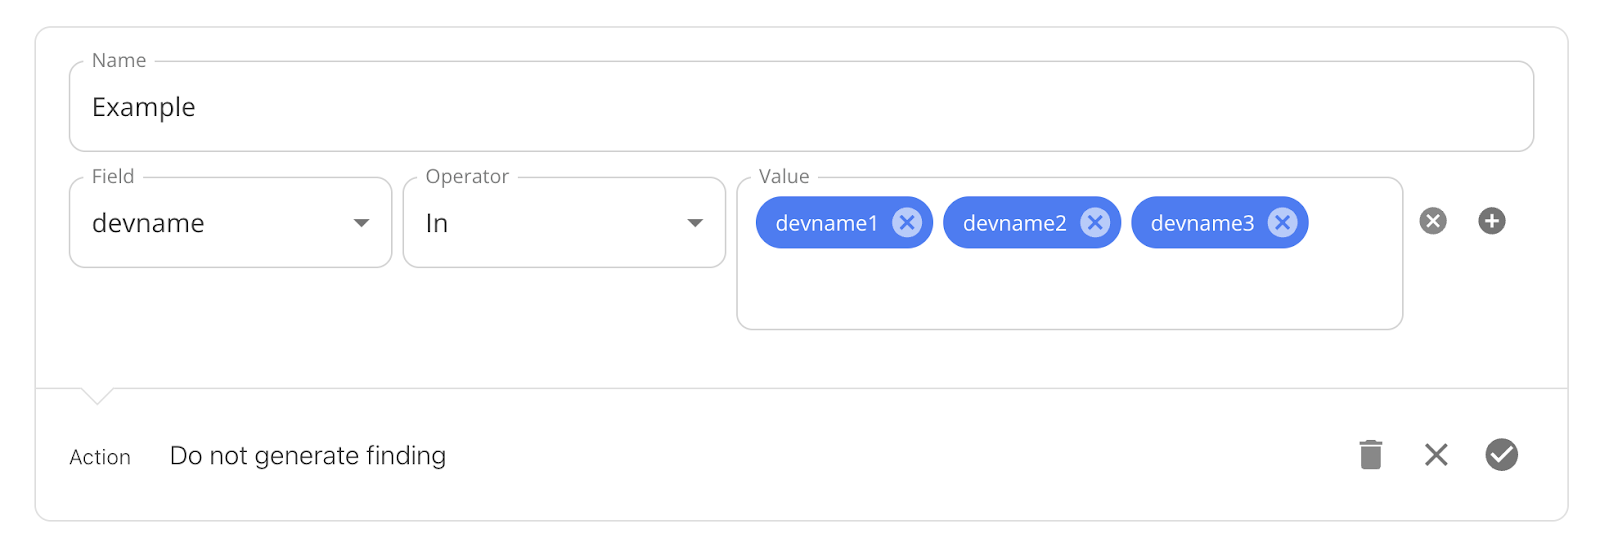1600x538 pixels.
Task: Click the empty area of the Value box
Action: [1069, 290]
